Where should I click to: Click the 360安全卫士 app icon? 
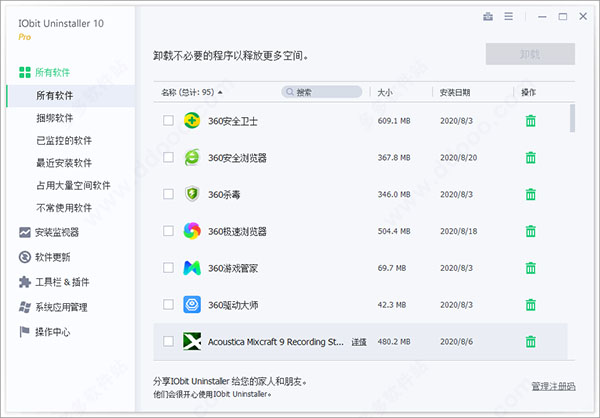click(x=192, y=121)
